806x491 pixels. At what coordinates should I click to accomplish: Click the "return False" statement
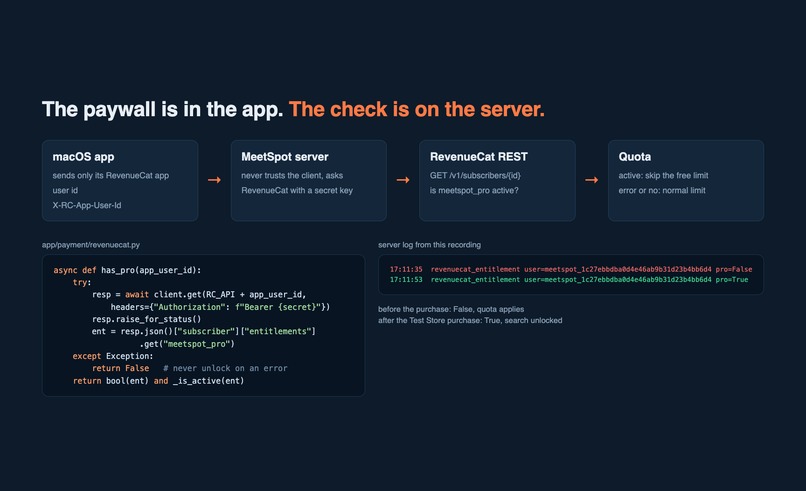click(x=121, y=368)
